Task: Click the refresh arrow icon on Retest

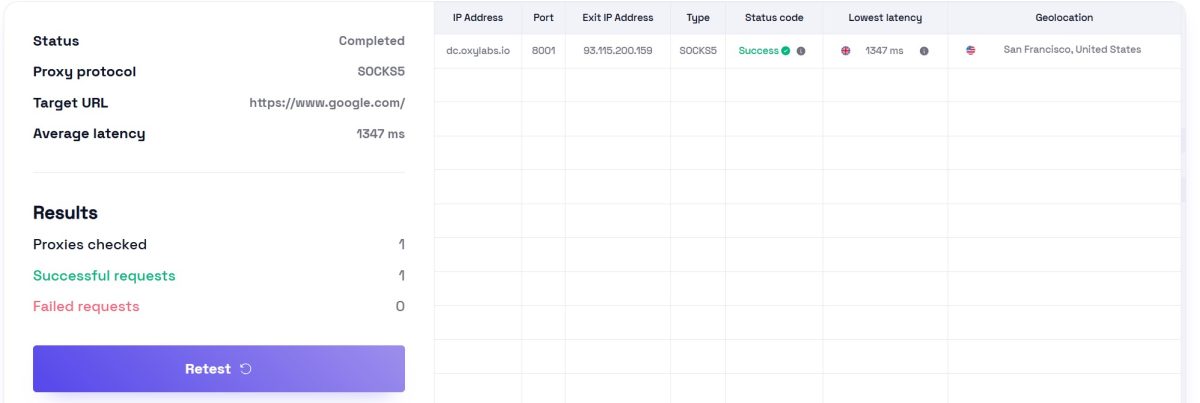Action: pyautogui.click(x=246, y=369)
